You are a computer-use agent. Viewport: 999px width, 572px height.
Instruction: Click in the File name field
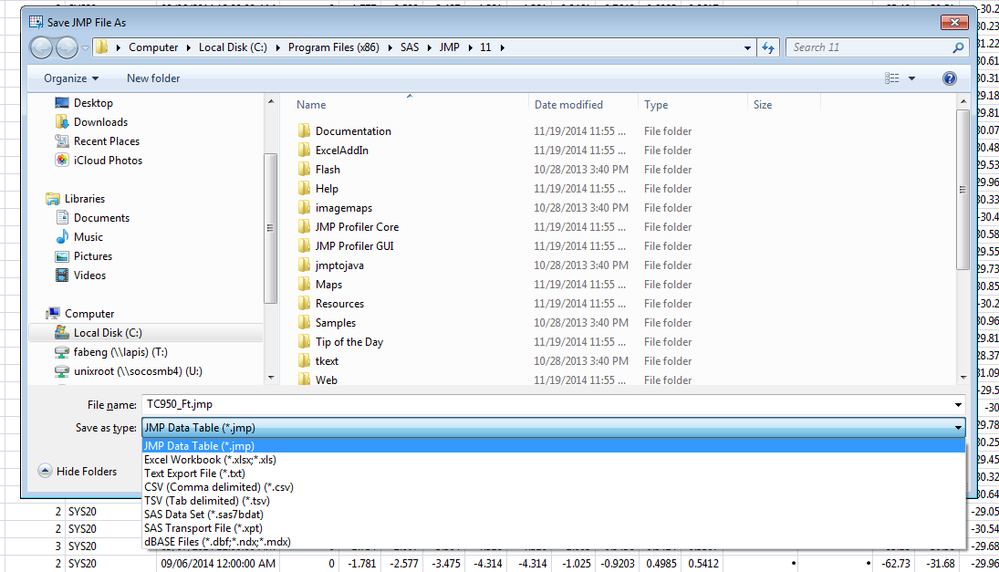click(547, 404)
